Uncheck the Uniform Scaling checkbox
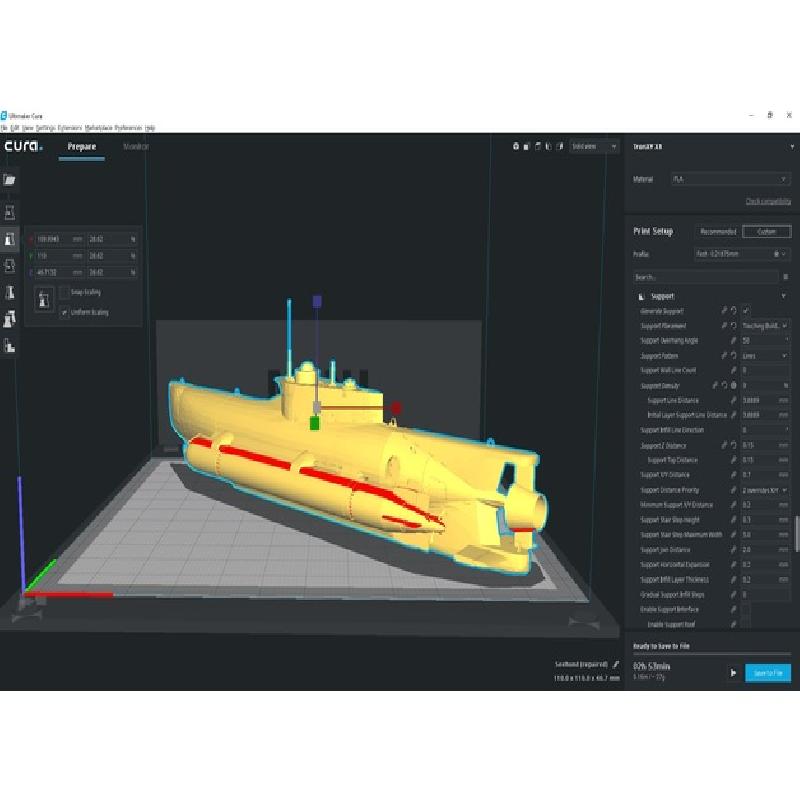This screenshot has height=800, width=800. pyautogui.click(x=64, y=312)
